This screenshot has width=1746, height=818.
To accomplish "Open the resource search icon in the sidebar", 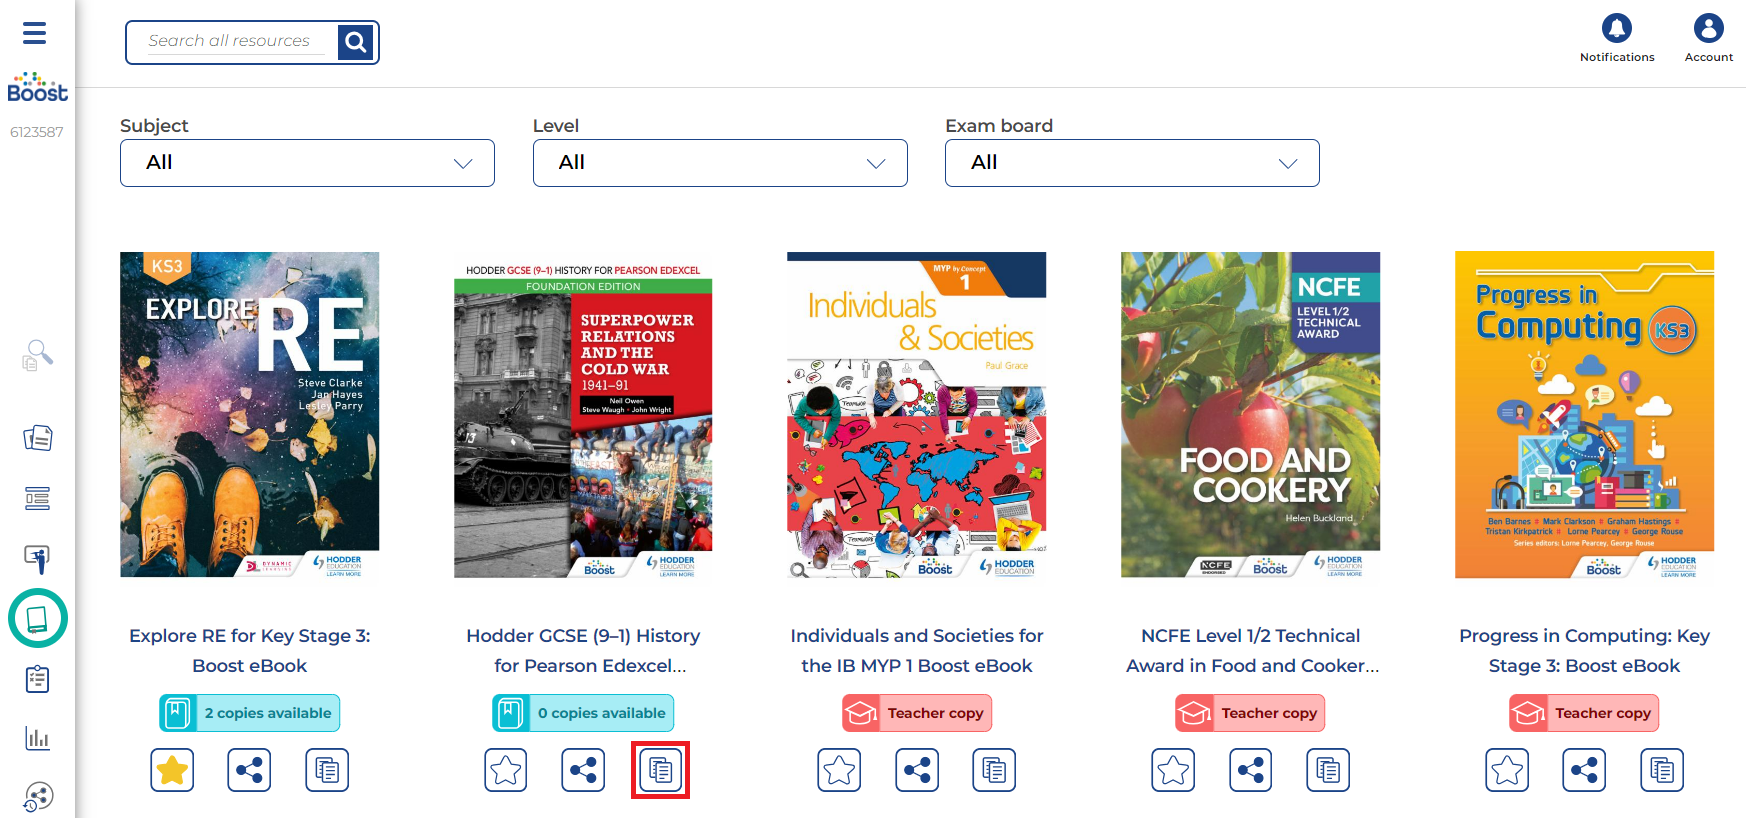I will 37,353.
